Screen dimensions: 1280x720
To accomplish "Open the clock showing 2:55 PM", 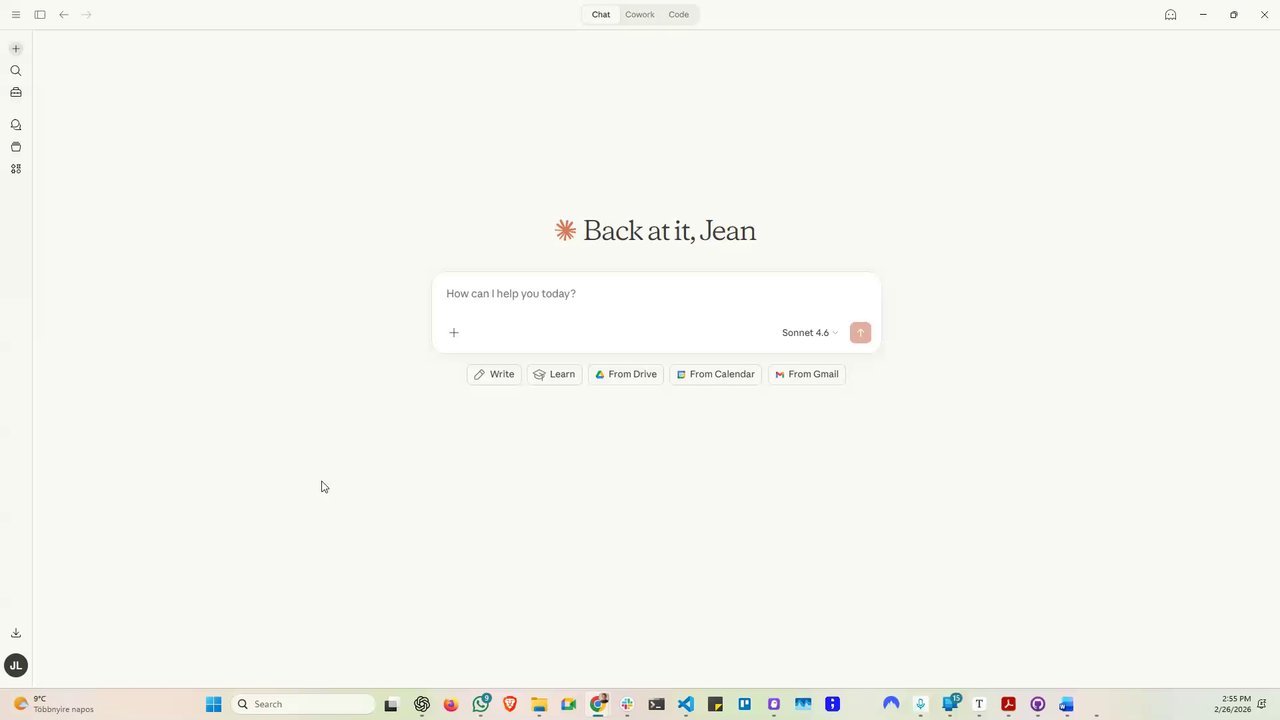I will pyautogui.click(x=1234, y=704).
